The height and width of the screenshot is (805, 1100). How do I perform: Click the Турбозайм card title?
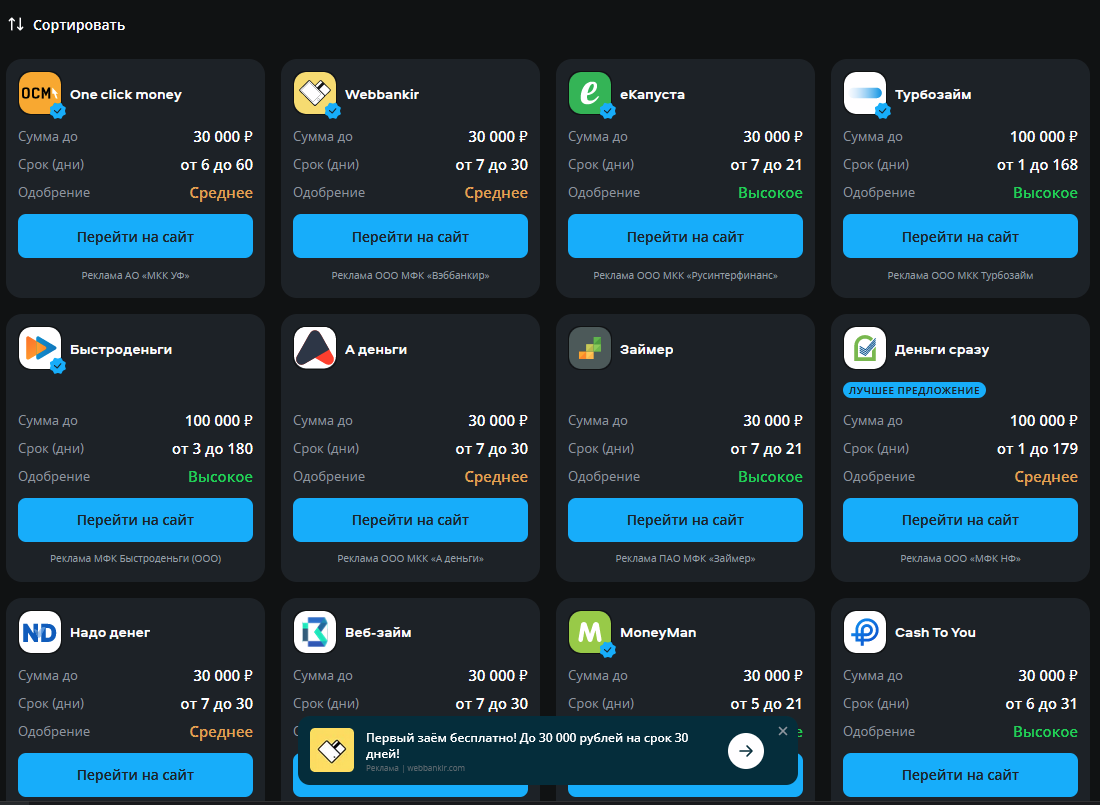point(933,94)
